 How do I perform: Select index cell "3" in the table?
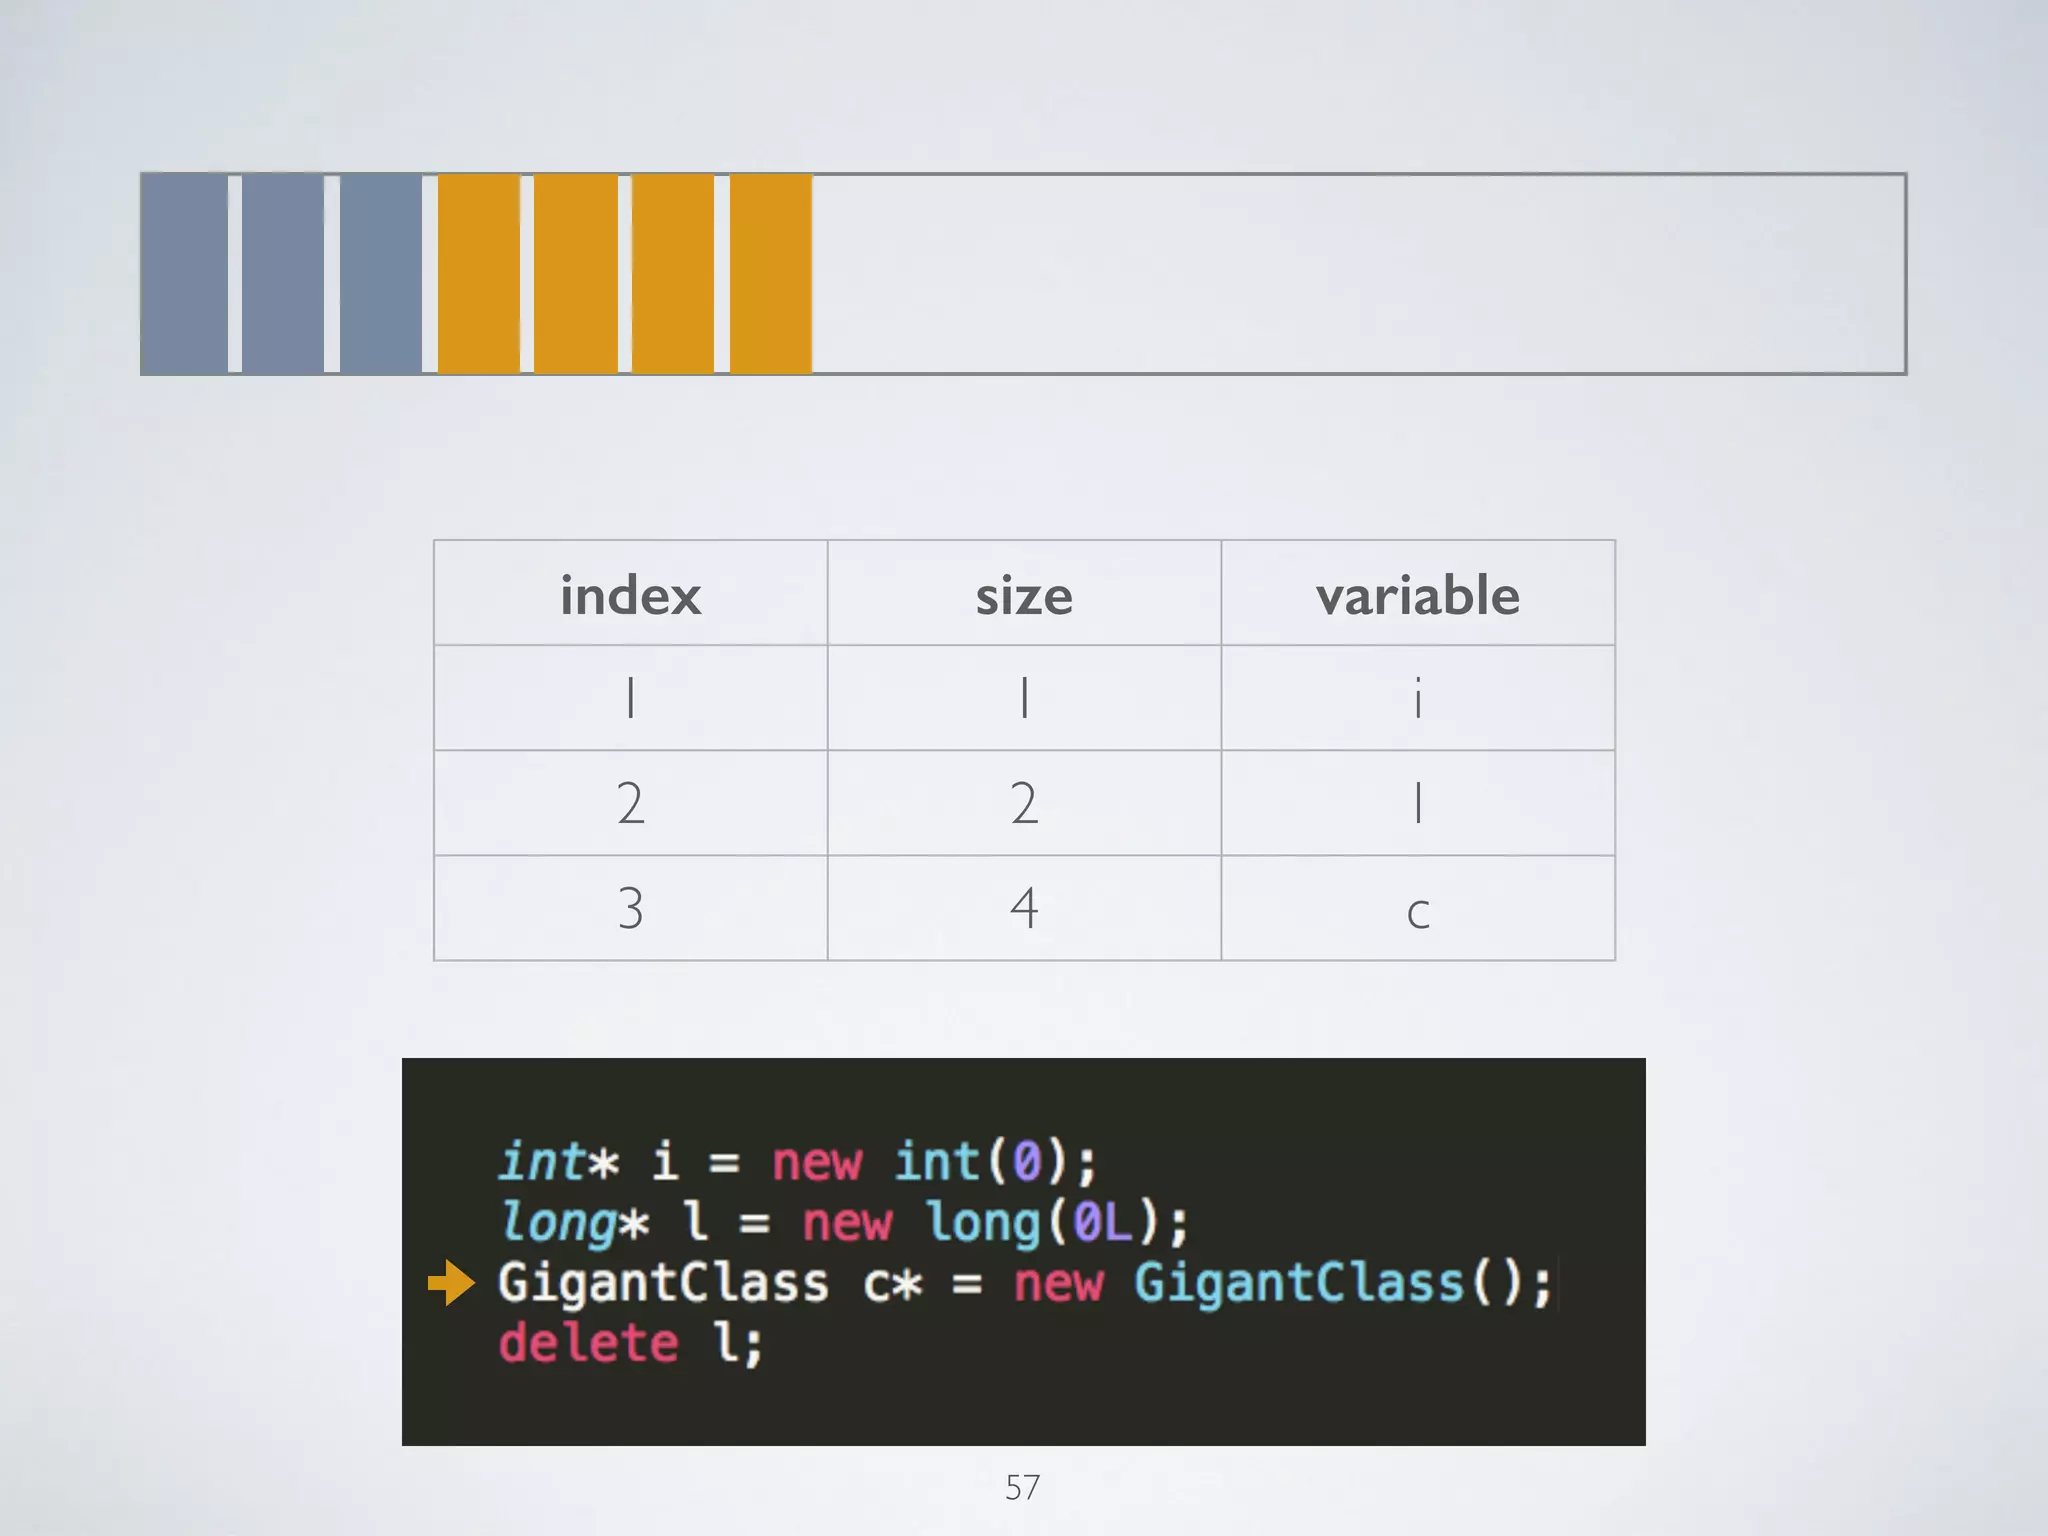[631, 908]
